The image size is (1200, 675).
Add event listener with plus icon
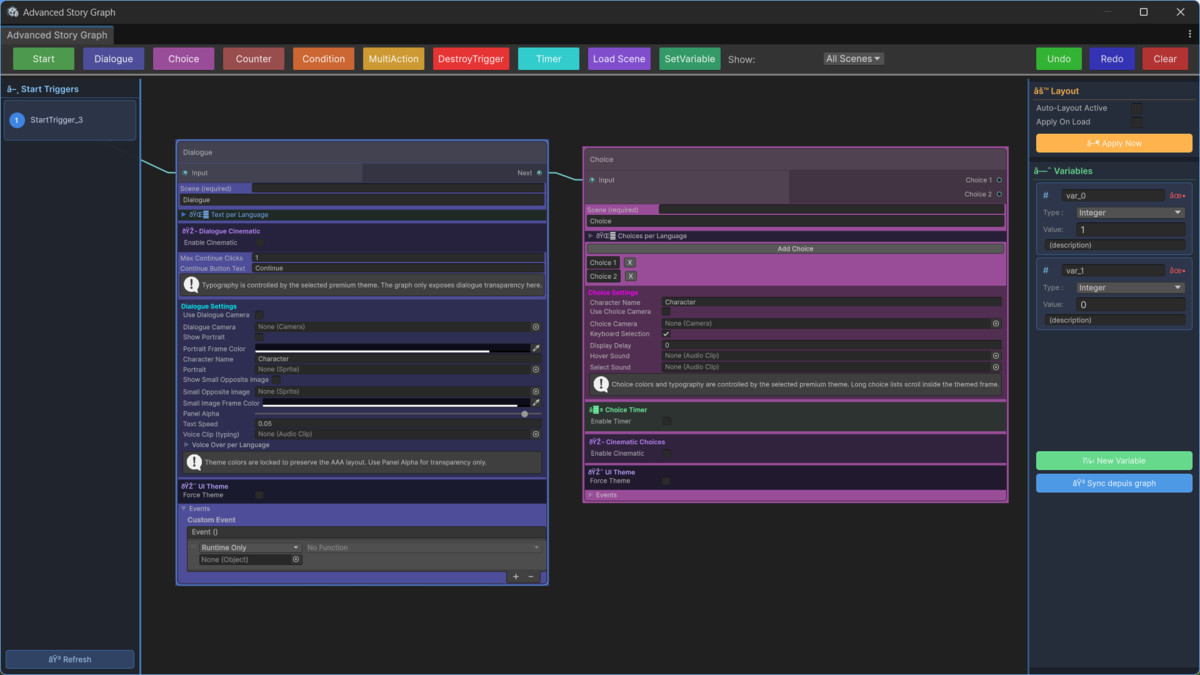coord(516,577)
